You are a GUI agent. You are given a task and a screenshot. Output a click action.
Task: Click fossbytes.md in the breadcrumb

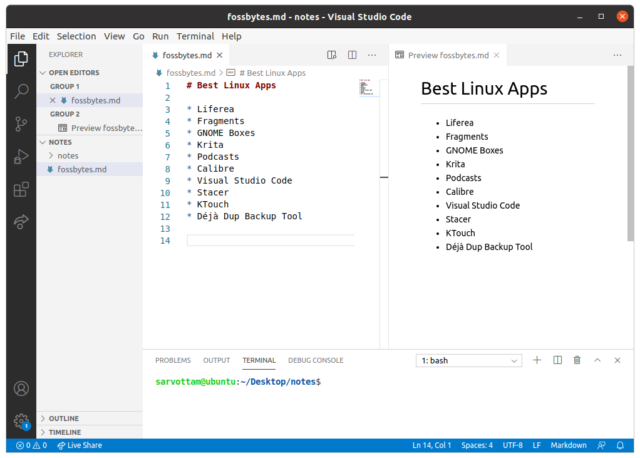click(x=191, y=73)
